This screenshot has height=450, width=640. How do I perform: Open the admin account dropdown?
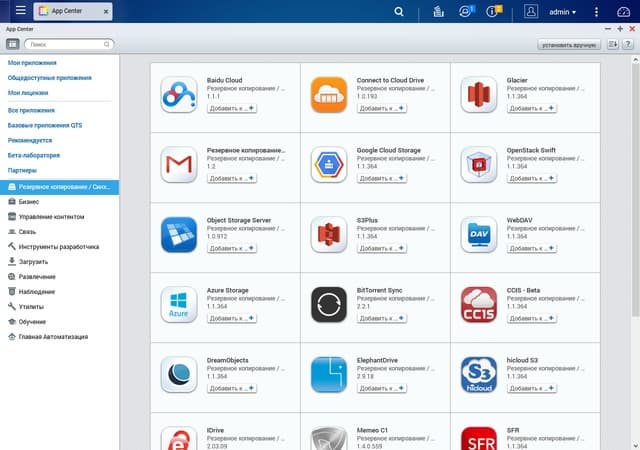(x=562, y=12)
